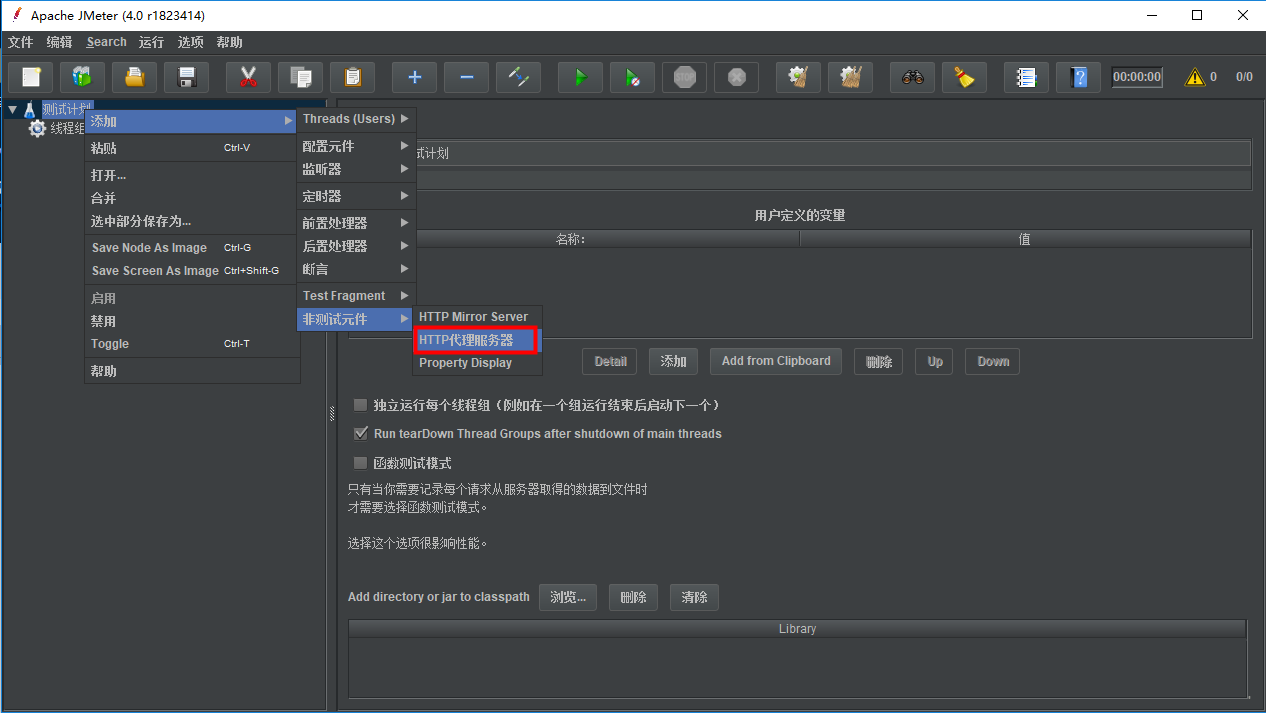Screen dimensions: 1266x713
Task: Open the 文件 menu in menu bar
Action: (21, 42)
